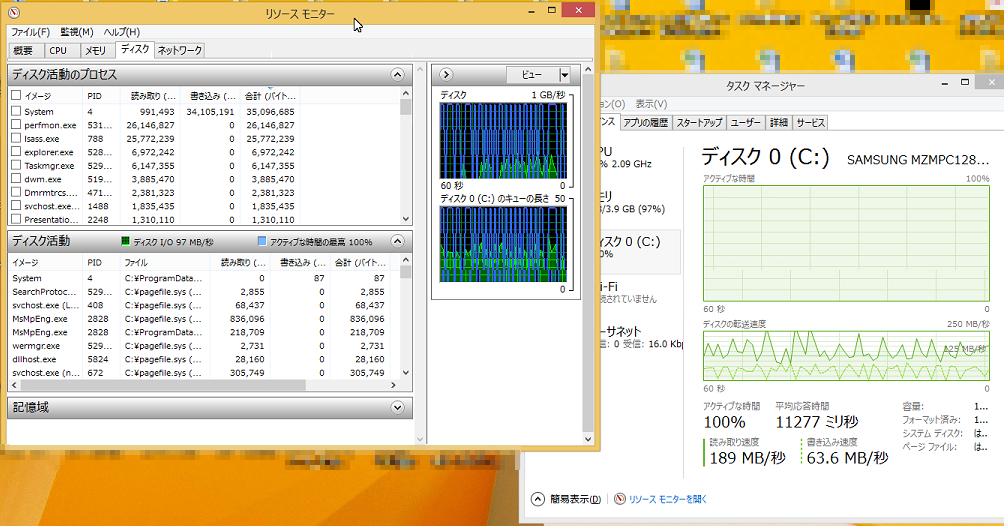The height and width of the screenshot is (526, 1004).
Task: Check the explorer.exe checkbox
Action: (x=16, y=151)
